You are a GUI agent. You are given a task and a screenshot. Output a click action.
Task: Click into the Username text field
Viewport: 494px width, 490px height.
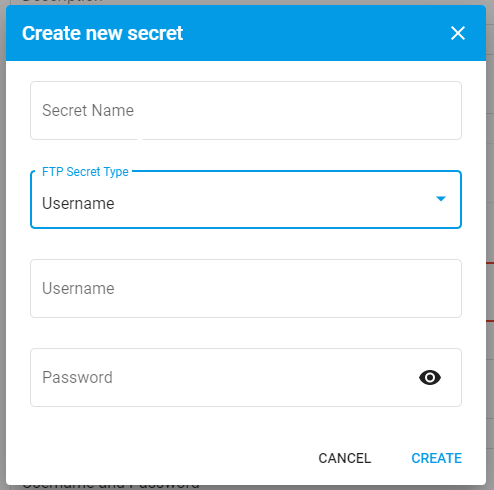(246, 288)
